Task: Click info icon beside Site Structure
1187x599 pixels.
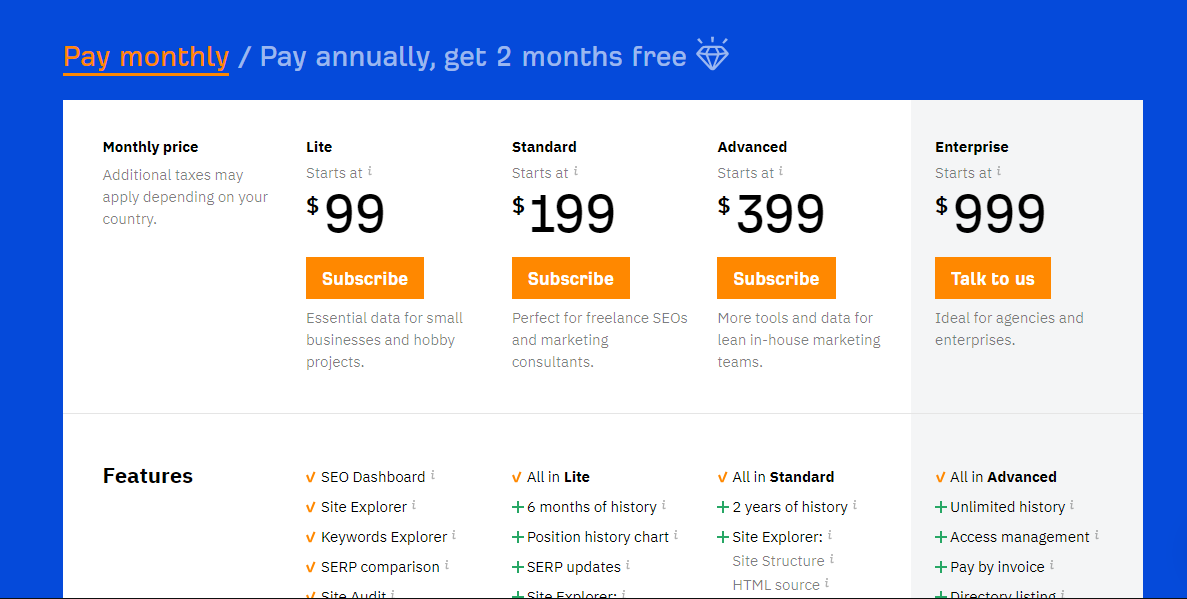Action: (831, 559)
